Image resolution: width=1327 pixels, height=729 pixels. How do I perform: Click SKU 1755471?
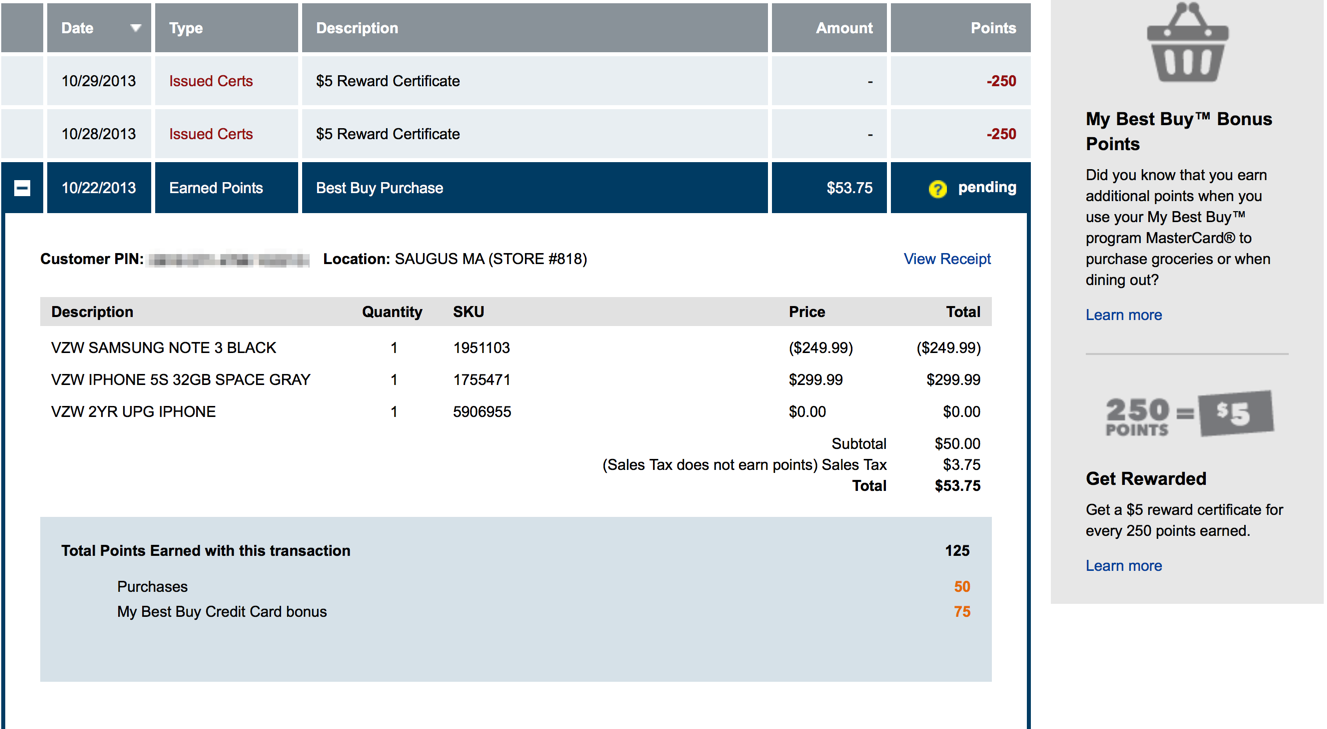(481, 380)
